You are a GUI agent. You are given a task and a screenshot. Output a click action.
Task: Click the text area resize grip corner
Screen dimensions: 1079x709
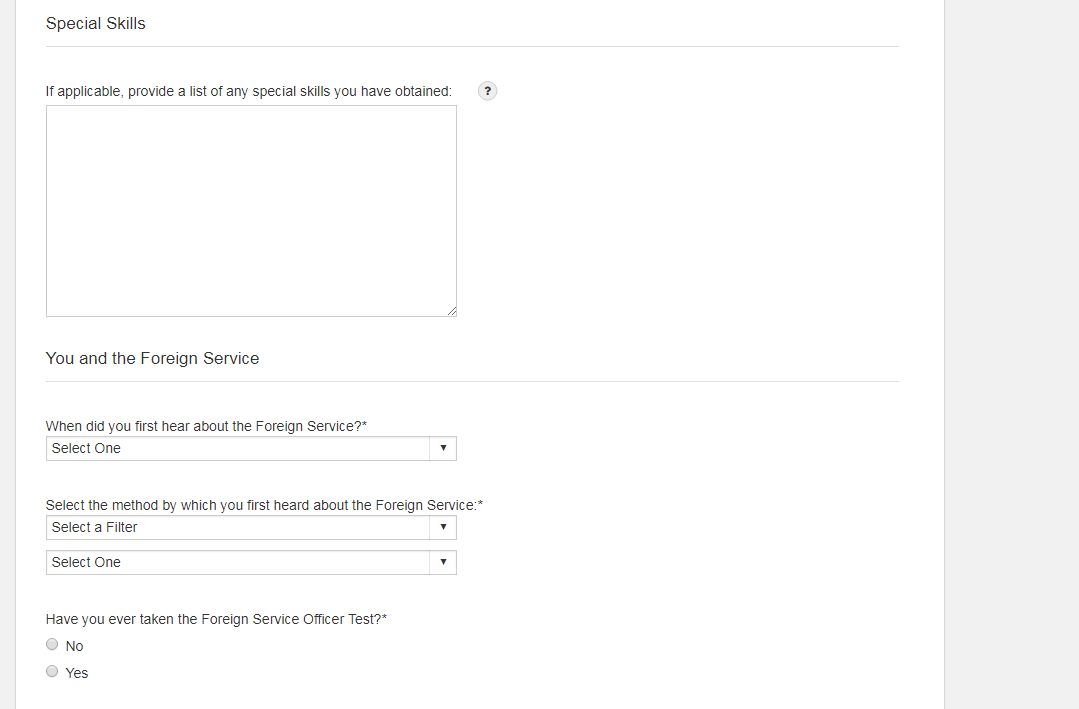point(452,312)
